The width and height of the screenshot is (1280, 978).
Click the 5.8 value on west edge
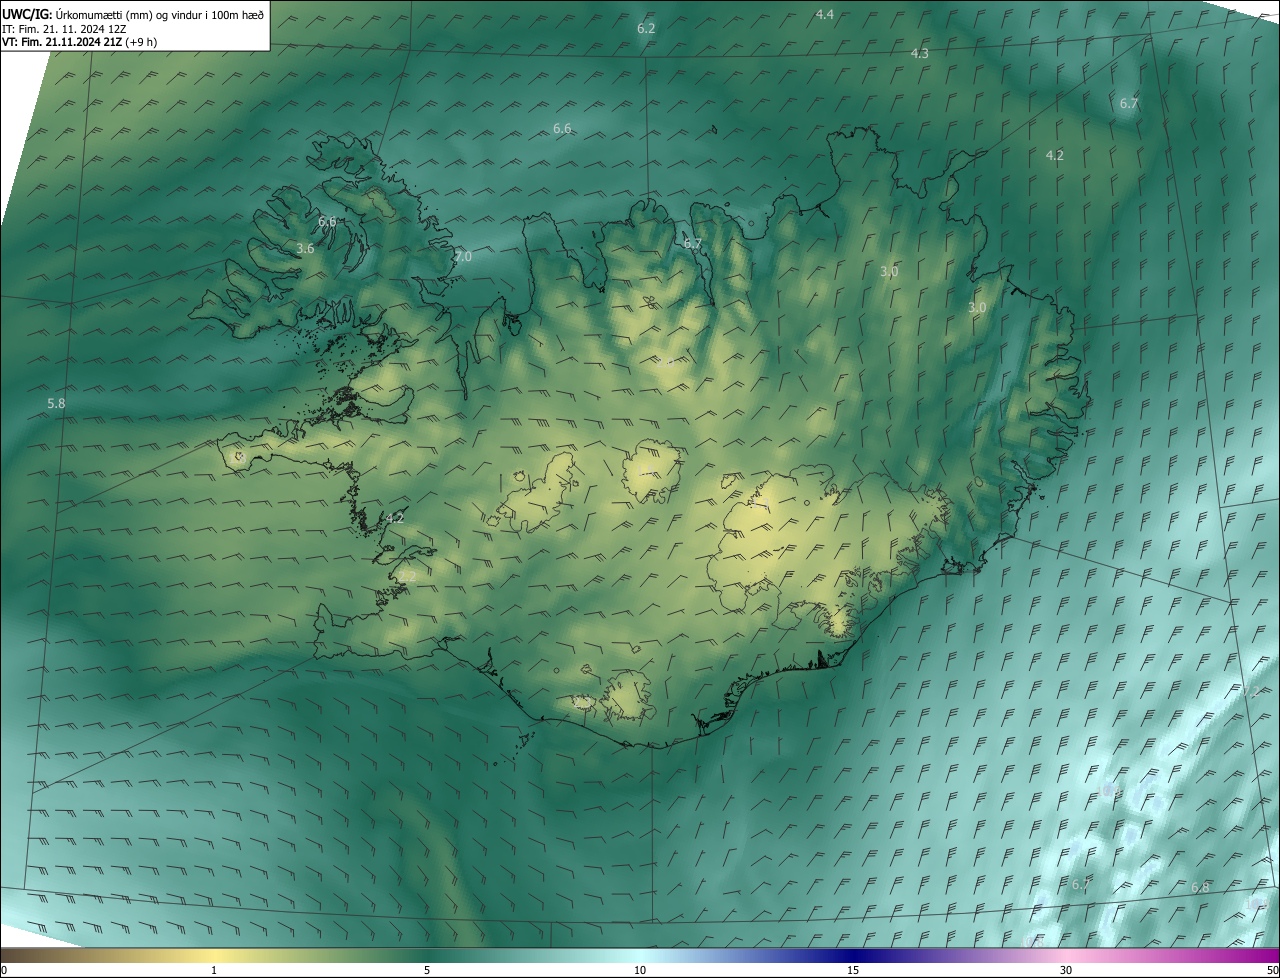pos(56,403)
